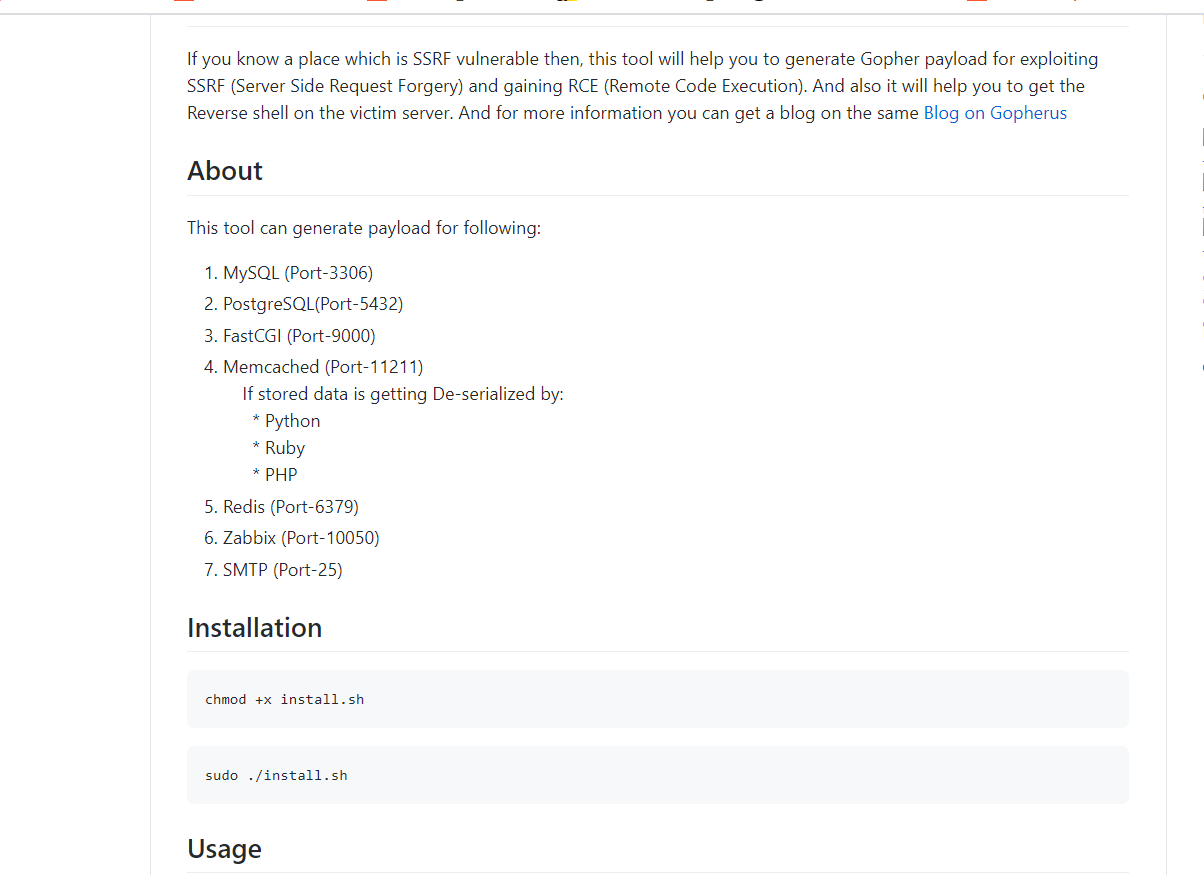Click the Python sub-item under Memcached
1204x875 pixels.
pos(292,421)
